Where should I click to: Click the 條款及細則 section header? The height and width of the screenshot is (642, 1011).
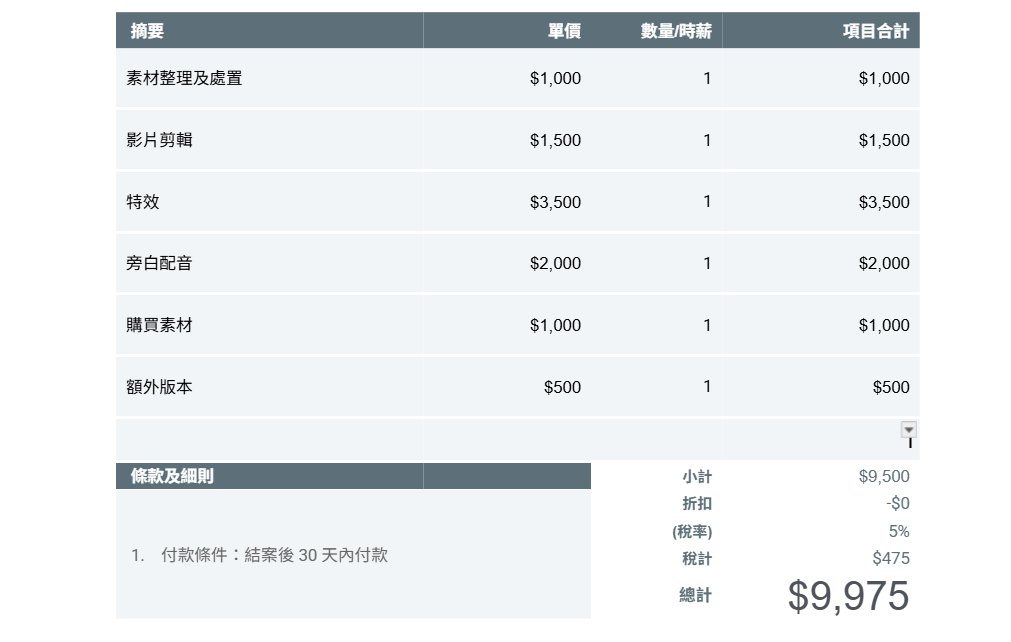(172, 476)
